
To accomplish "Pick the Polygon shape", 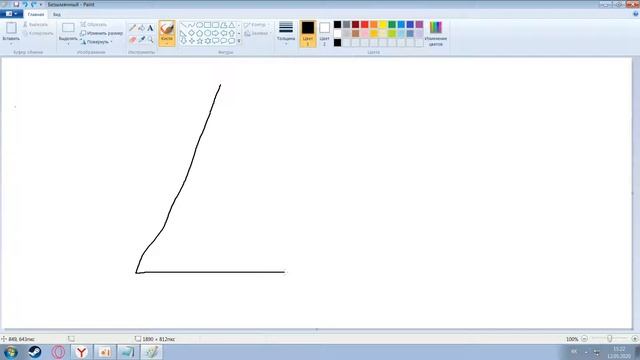I will pyautogui.click(x=224, y=25).
